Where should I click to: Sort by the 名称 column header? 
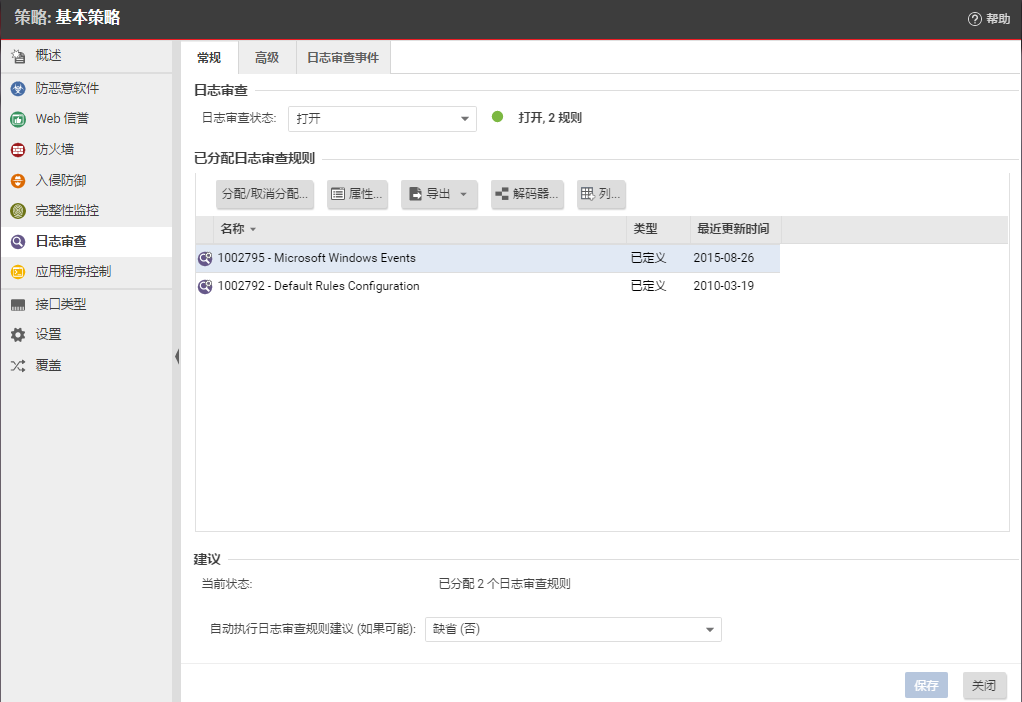232,229
